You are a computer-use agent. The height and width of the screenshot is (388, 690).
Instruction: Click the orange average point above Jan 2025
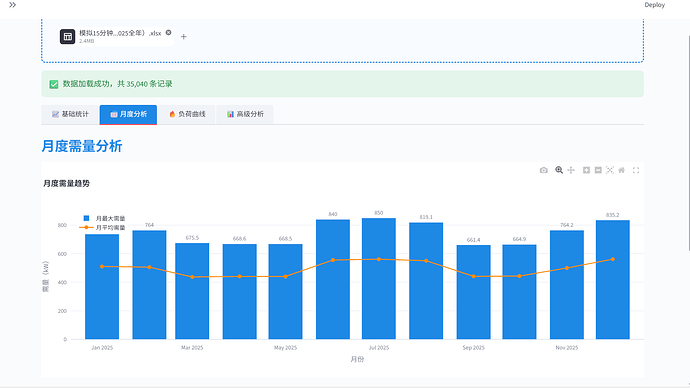[x=102, y=267]
